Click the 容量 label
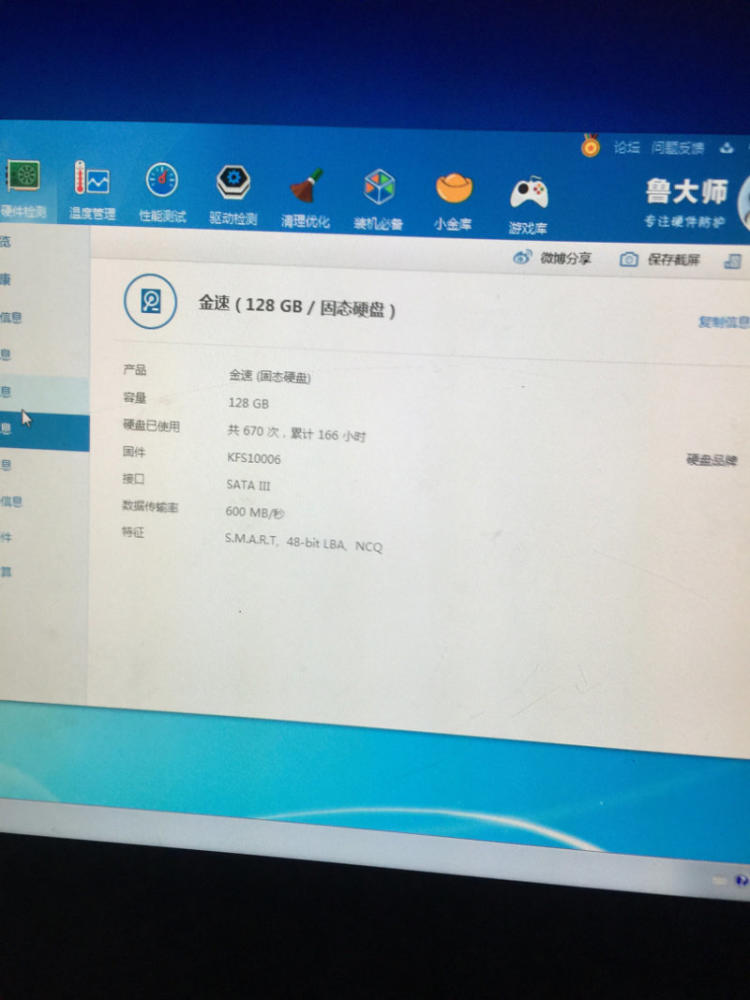The width and height of the screenshot is (750, 1000). (135, 398)
